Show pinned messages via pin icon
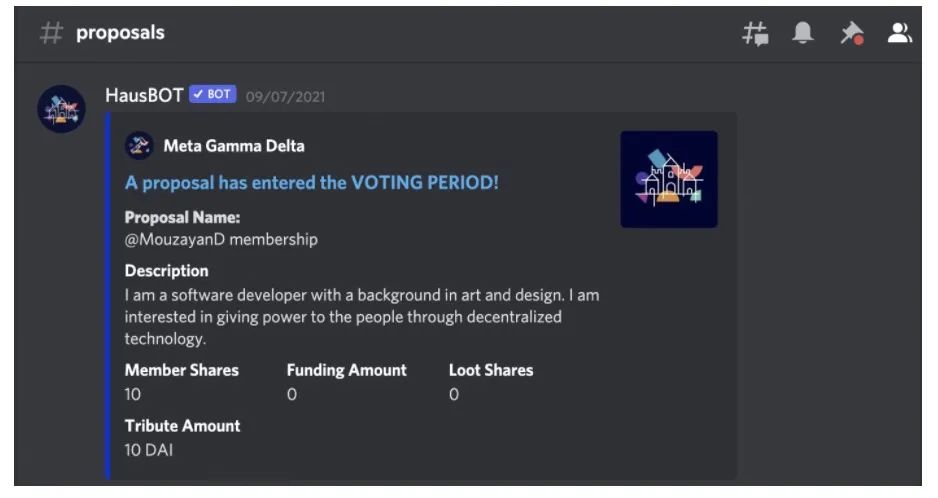 point(851,34)
